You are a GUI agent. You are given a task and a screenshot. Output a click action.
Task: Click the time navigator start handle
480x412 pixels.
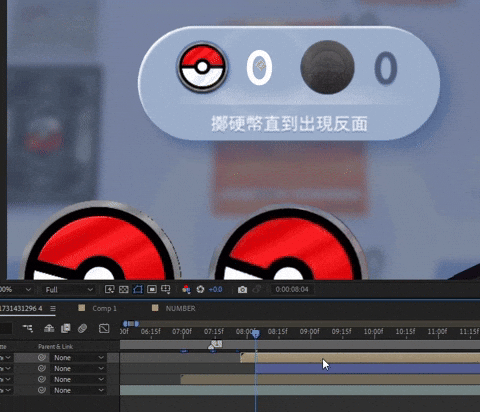tap(125, 323)
